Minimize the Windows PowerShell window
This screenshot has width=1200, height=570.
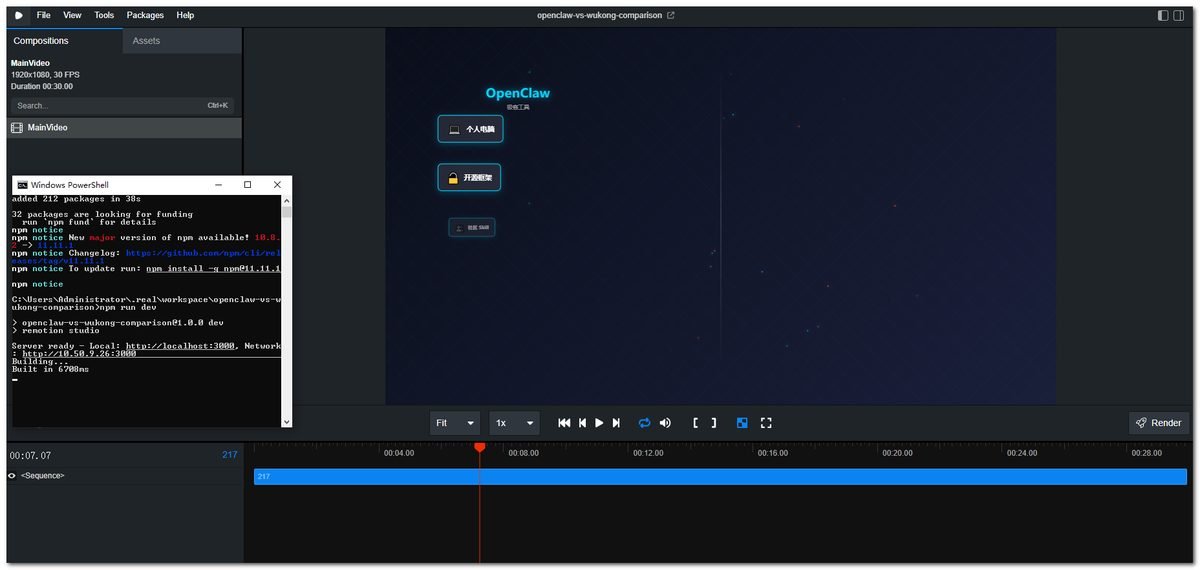218,185
